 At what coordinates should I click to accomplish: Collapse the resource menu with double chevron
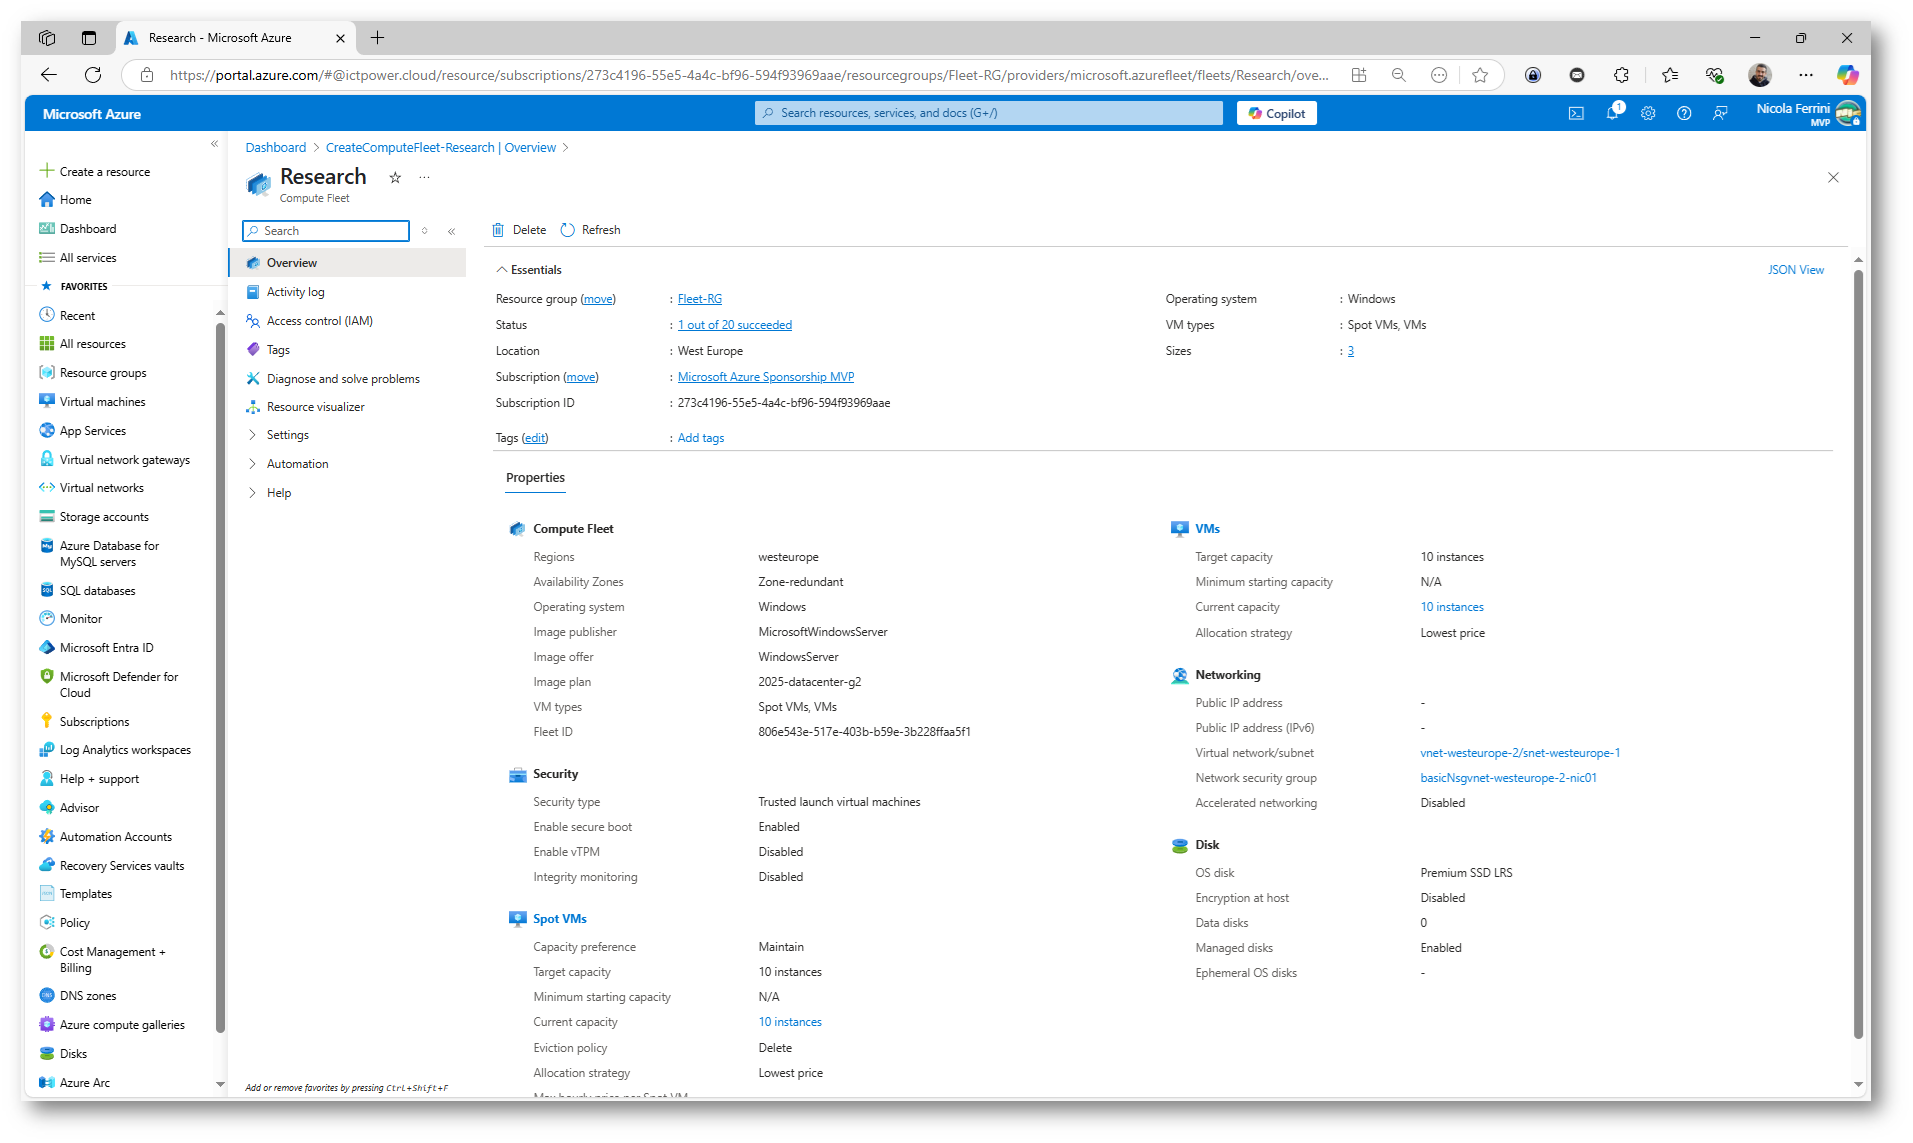[451, 231]
